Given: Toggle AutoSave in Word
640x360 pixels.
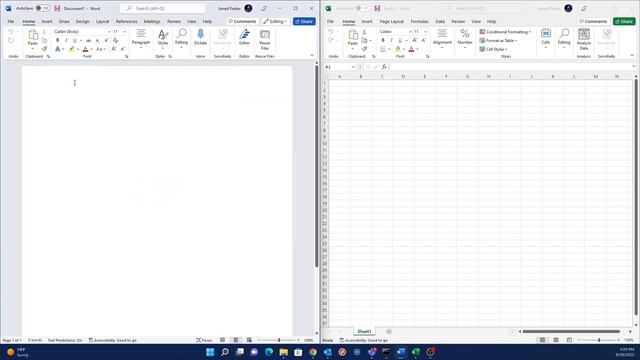Looking at the screenshot, I should 42,8.
